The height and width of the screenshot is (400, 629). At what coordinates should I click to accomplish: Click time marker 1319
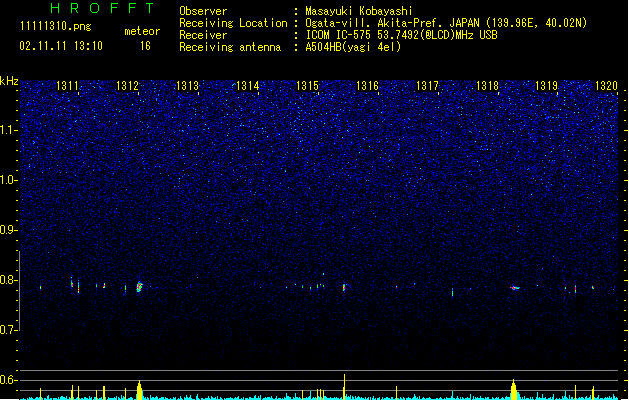click(546, 85)
